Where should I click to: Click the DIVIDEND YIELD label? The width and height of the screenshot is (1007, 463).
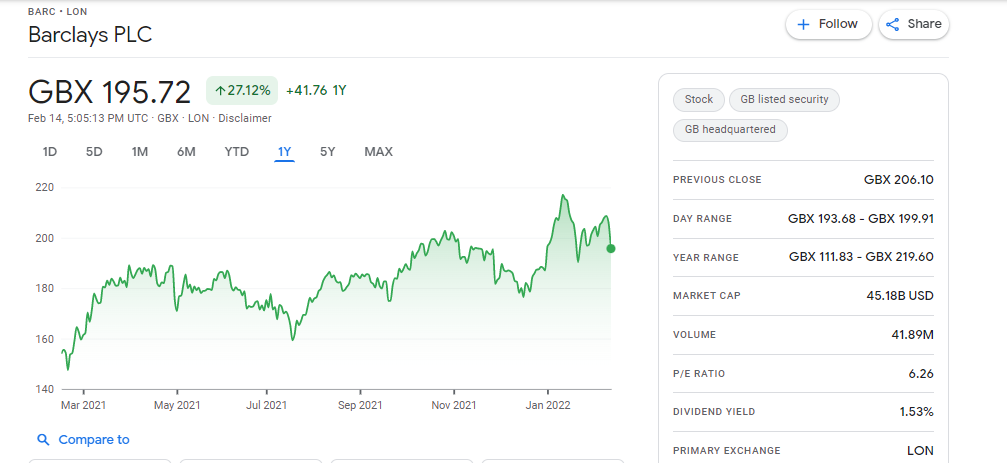click(x=714, y=412)
